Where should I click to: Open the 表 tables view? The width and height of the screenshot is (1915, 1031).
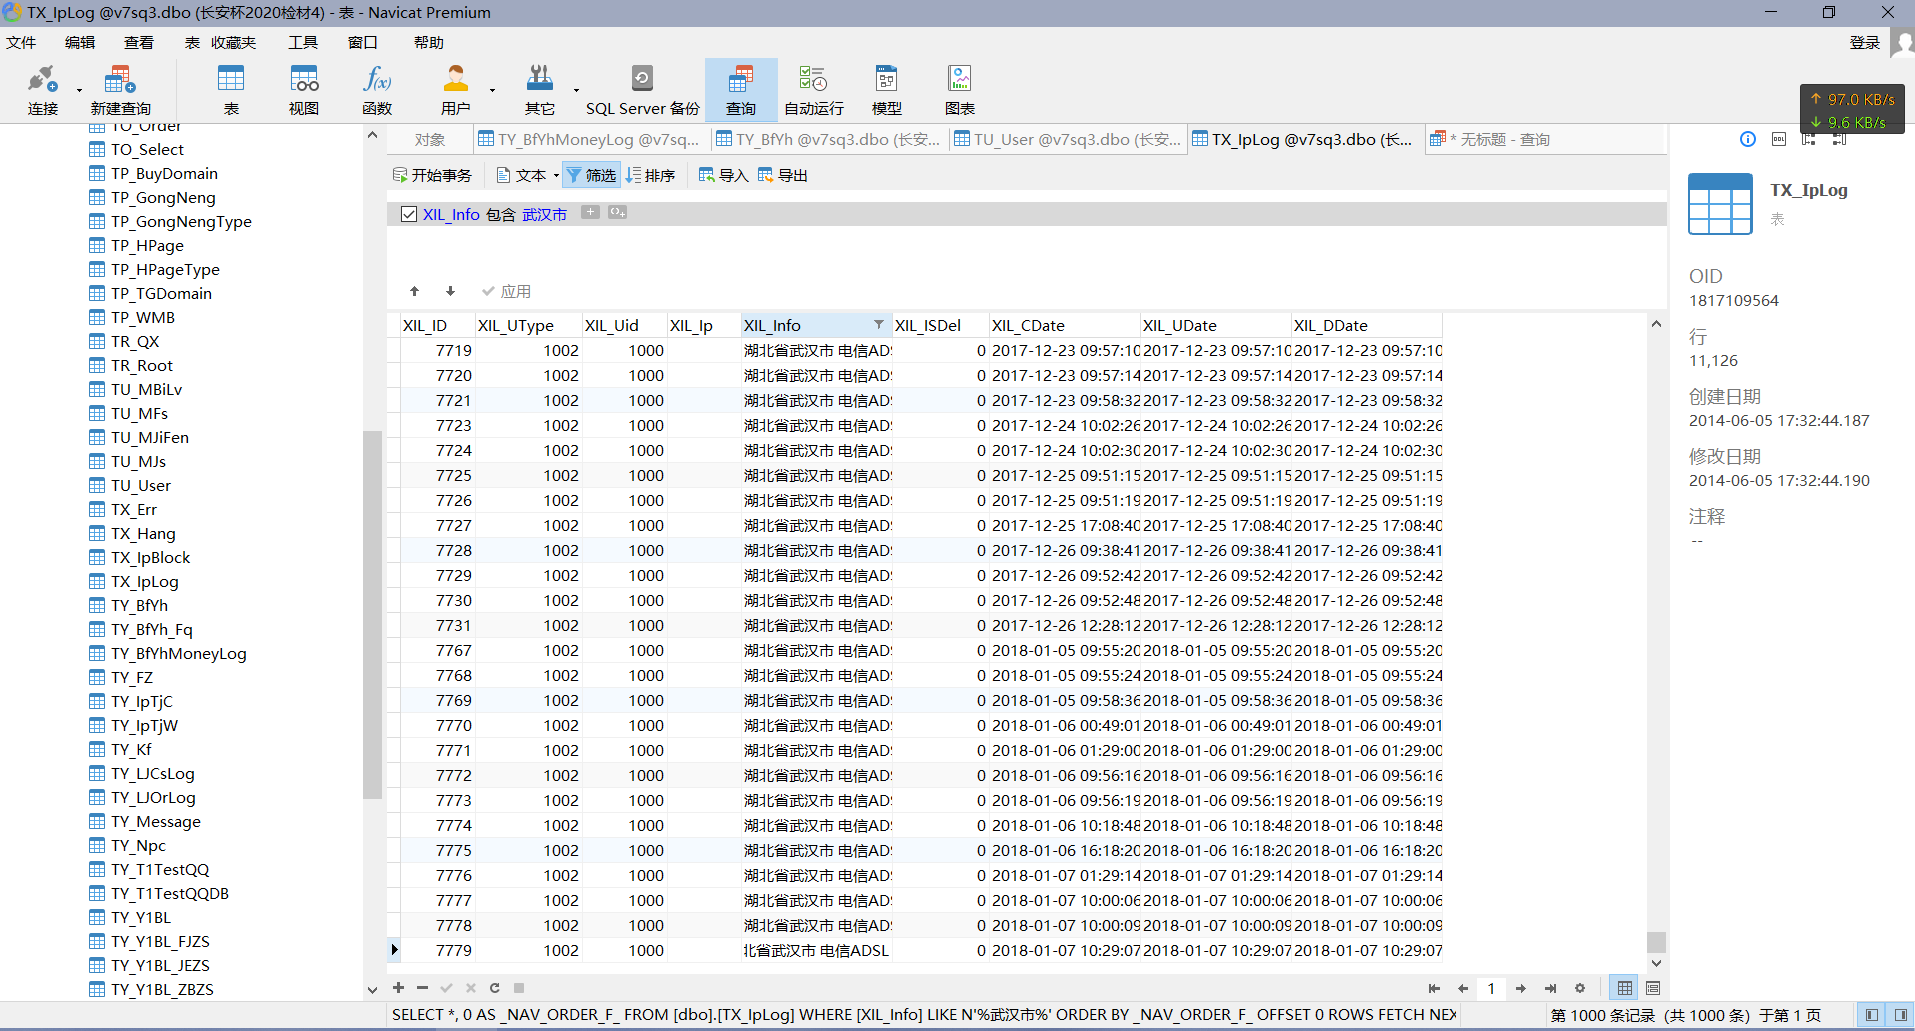point(231,89)
